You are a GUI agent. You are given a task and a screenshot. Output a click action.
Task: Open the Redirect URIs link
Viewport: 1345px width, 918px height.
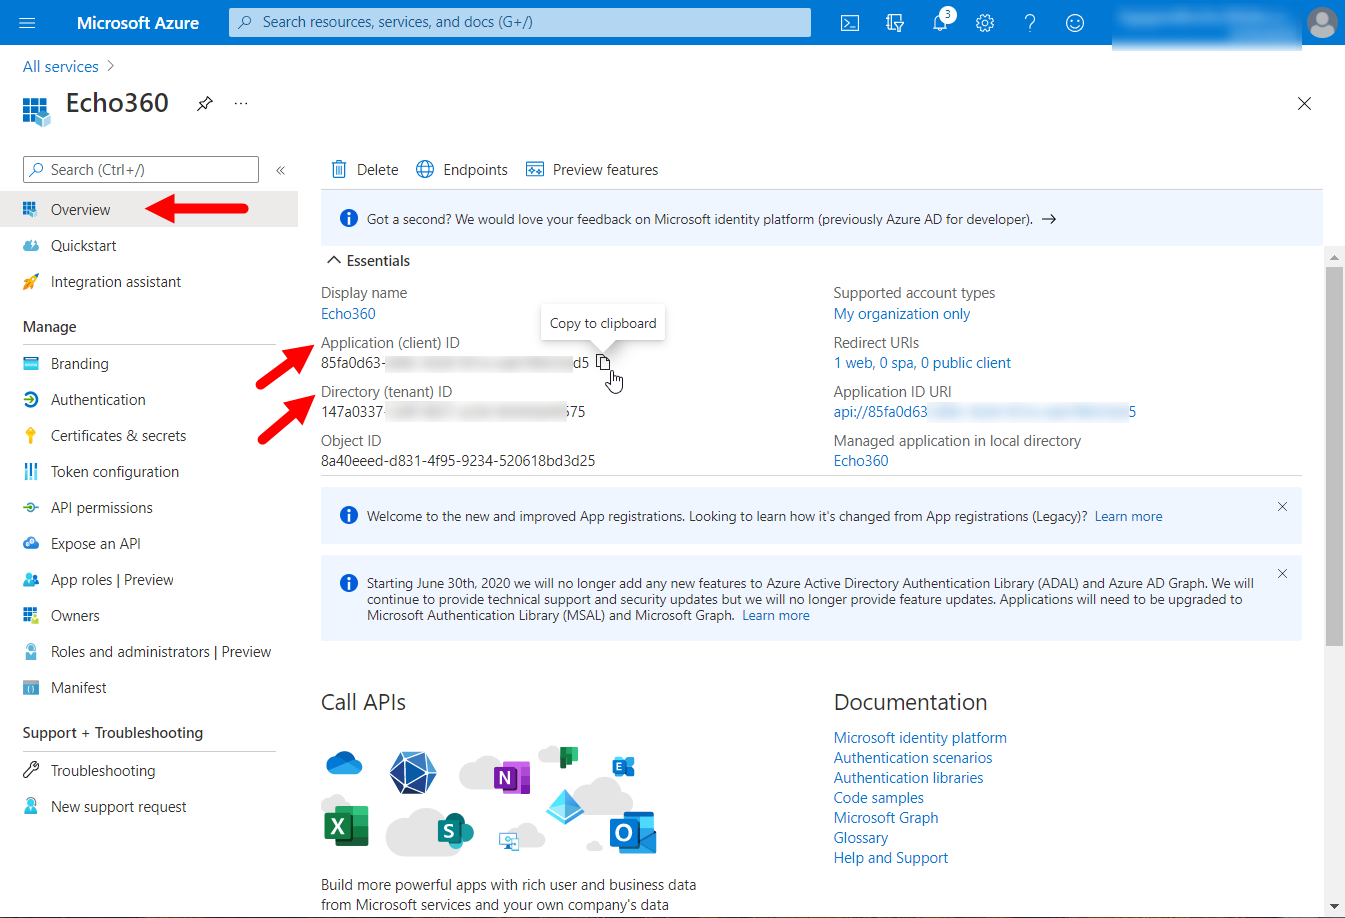point(922,363)
